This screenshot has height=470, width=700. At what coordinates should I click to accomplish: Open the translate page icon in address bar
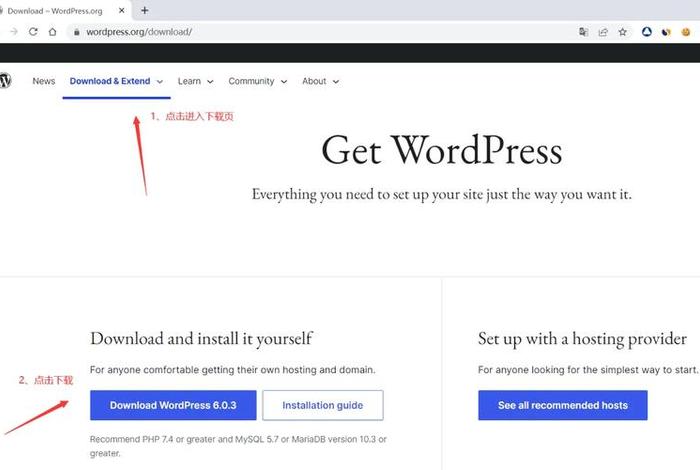tap(583, 32)
